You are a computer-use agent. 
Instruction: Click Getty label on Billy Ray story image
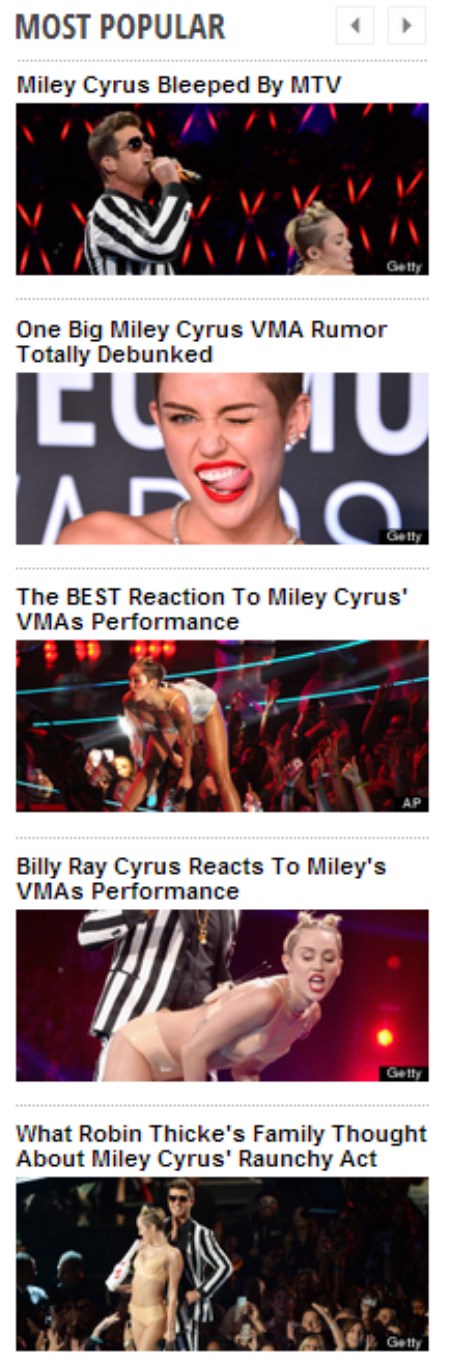[x=404, y=1072]
